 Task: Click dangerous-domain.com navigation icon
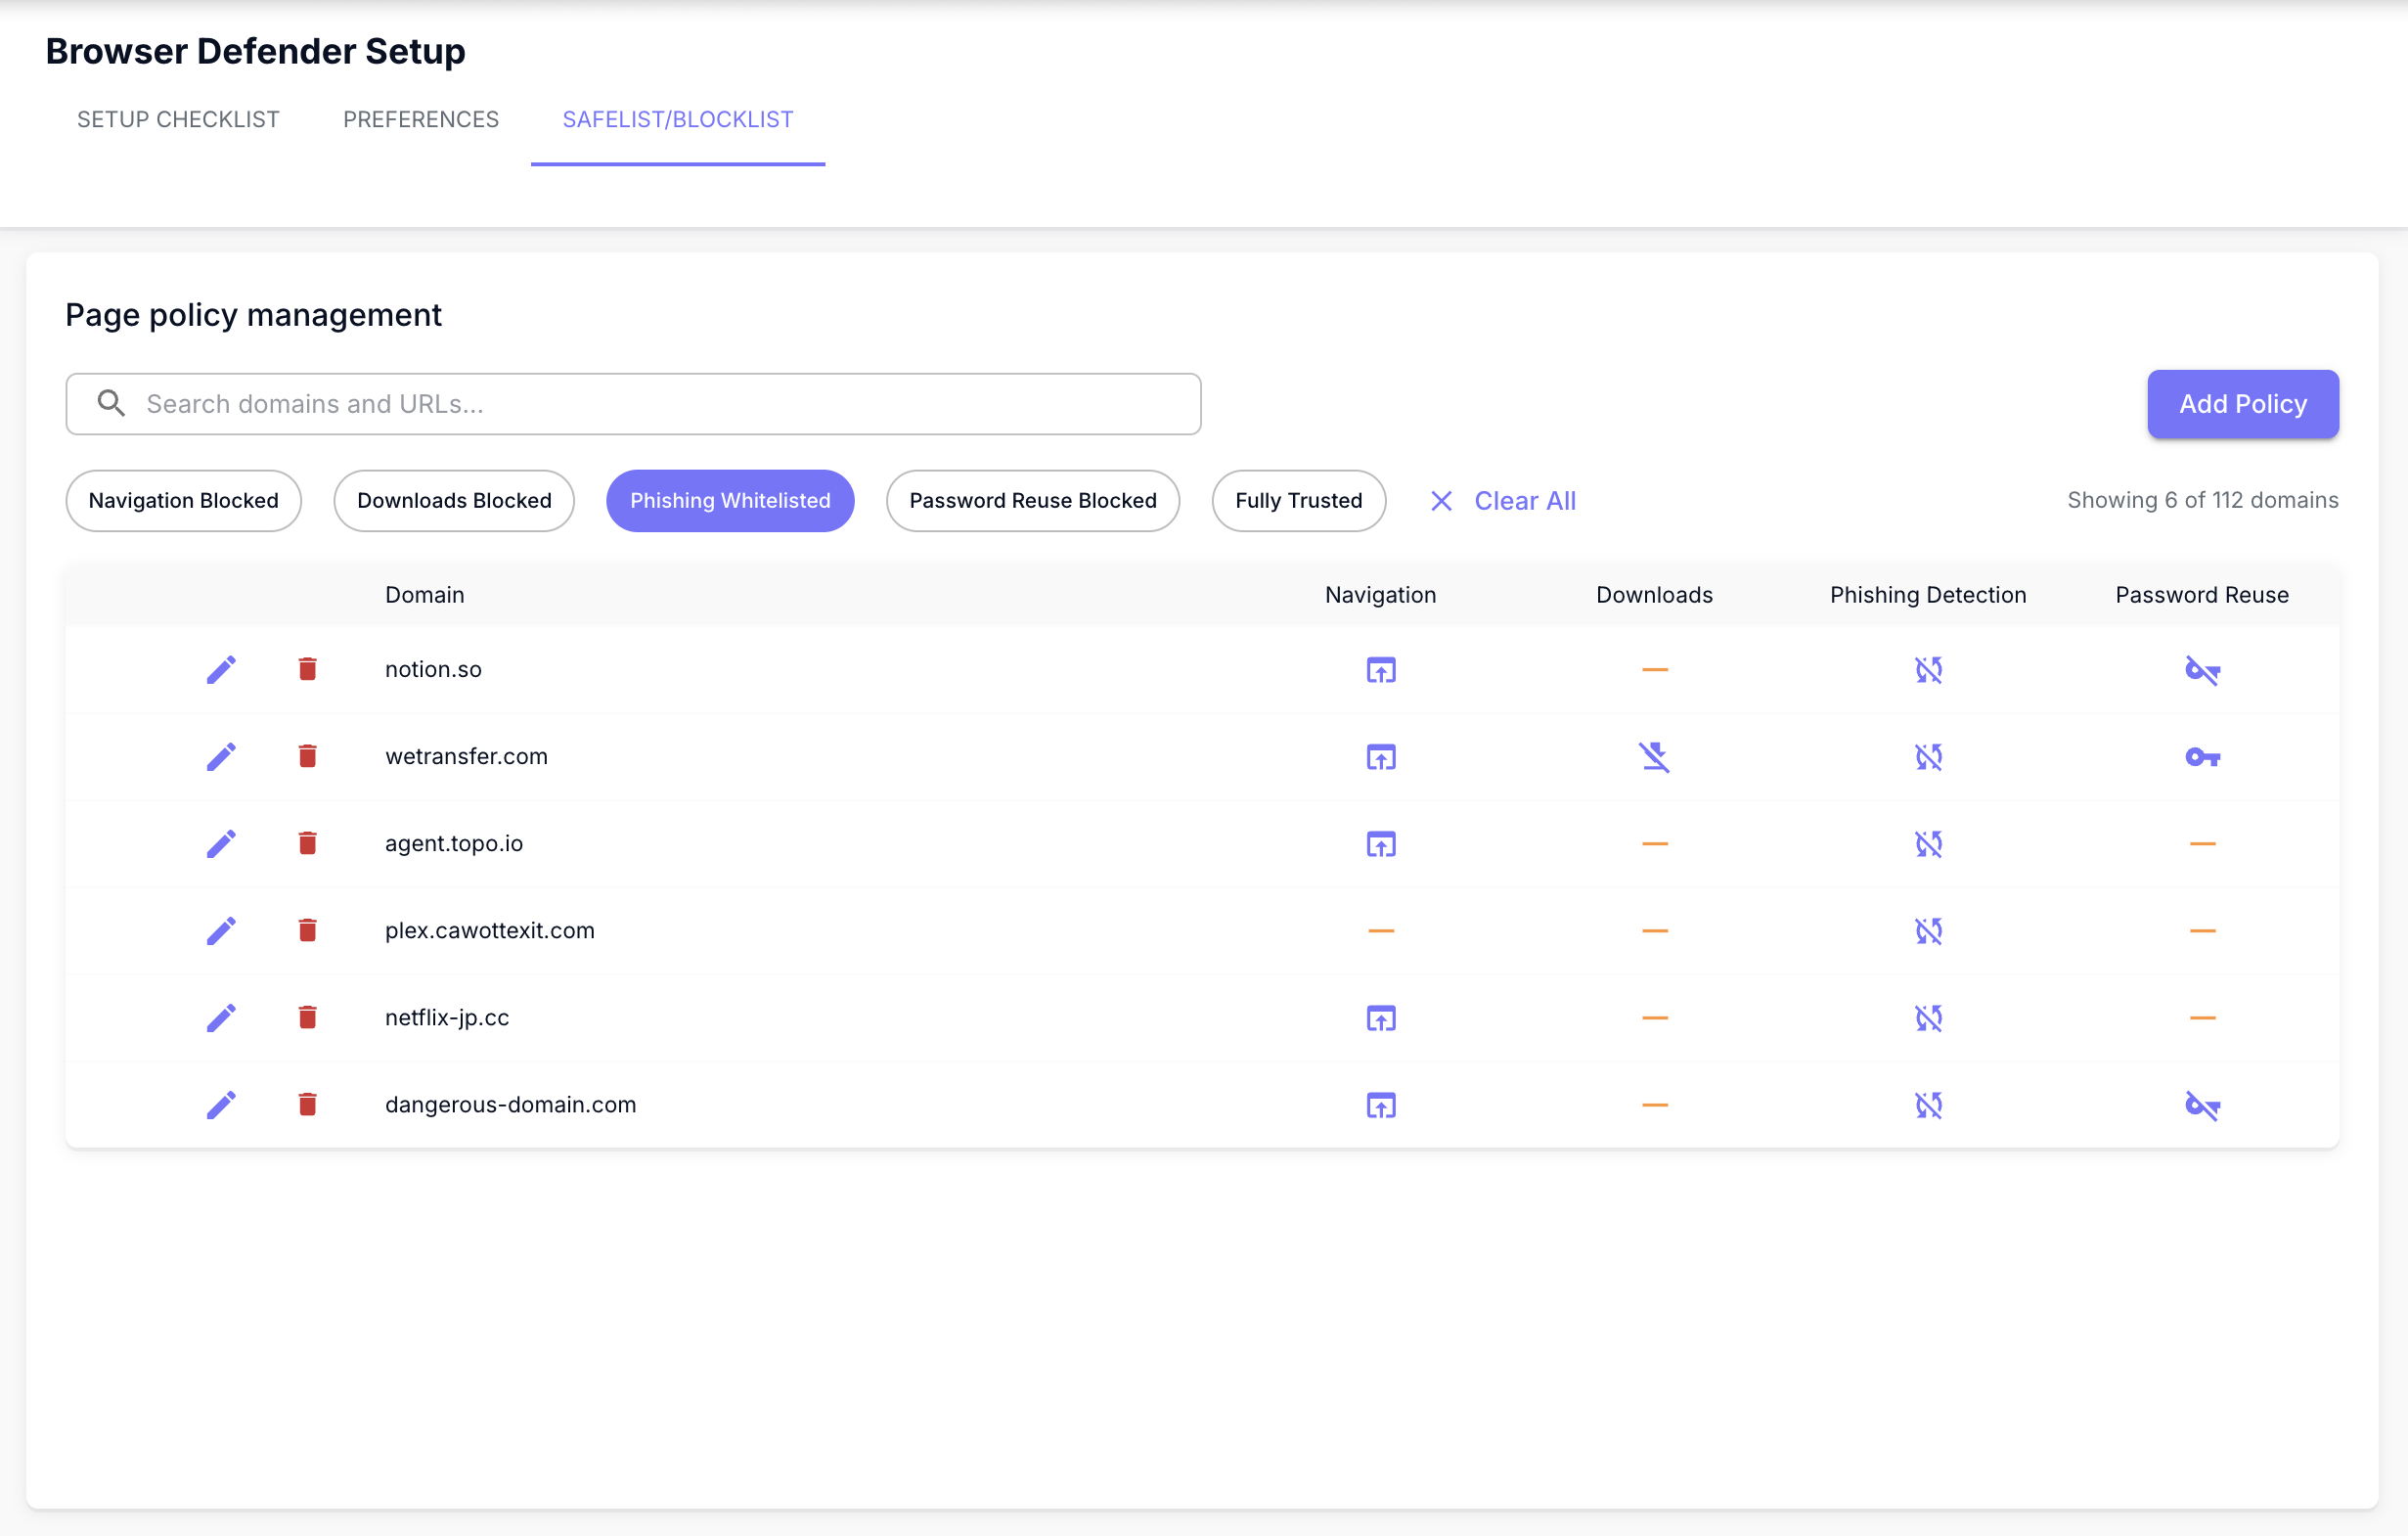1380,1104
